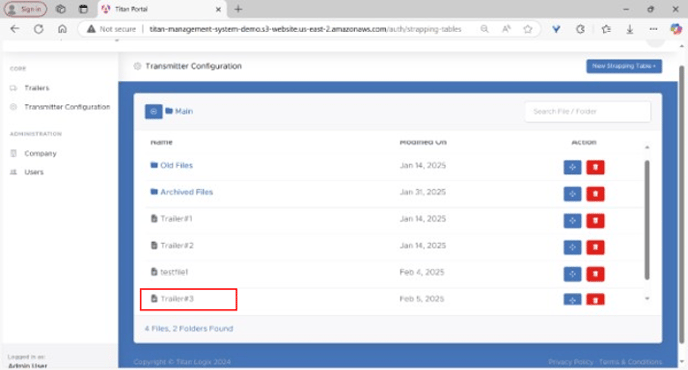Open the browser extensions icon
This screenshot has width=688, height=370.
(580, 29)
